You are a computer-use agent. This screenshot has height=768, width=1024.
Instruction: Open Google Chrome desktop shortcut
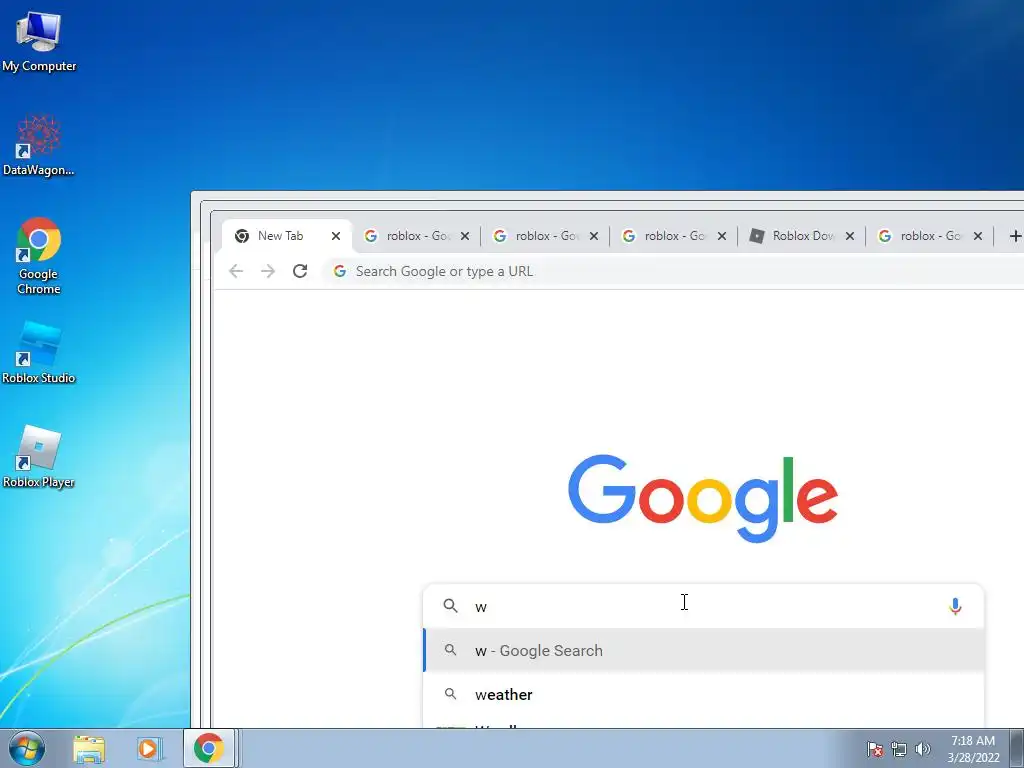(39, 256)
